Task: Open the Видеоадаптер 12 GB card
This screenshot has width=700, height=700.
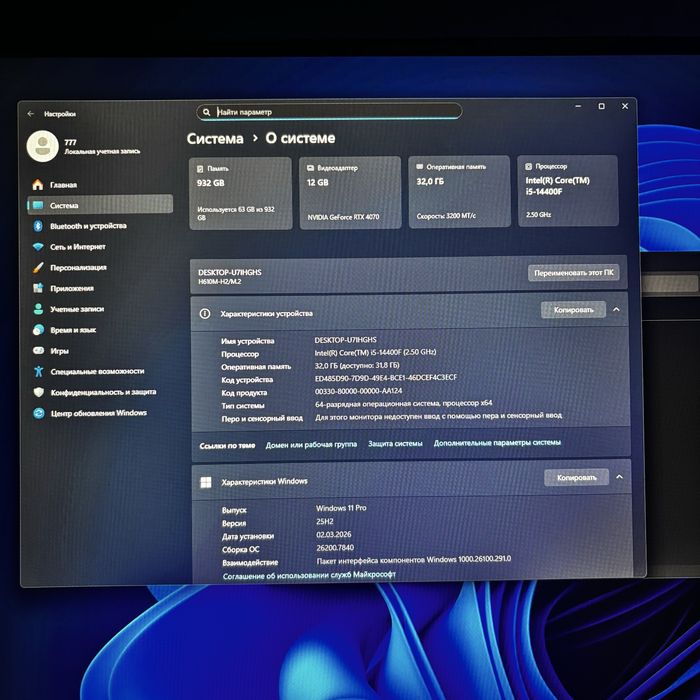Action: [350, 192]
